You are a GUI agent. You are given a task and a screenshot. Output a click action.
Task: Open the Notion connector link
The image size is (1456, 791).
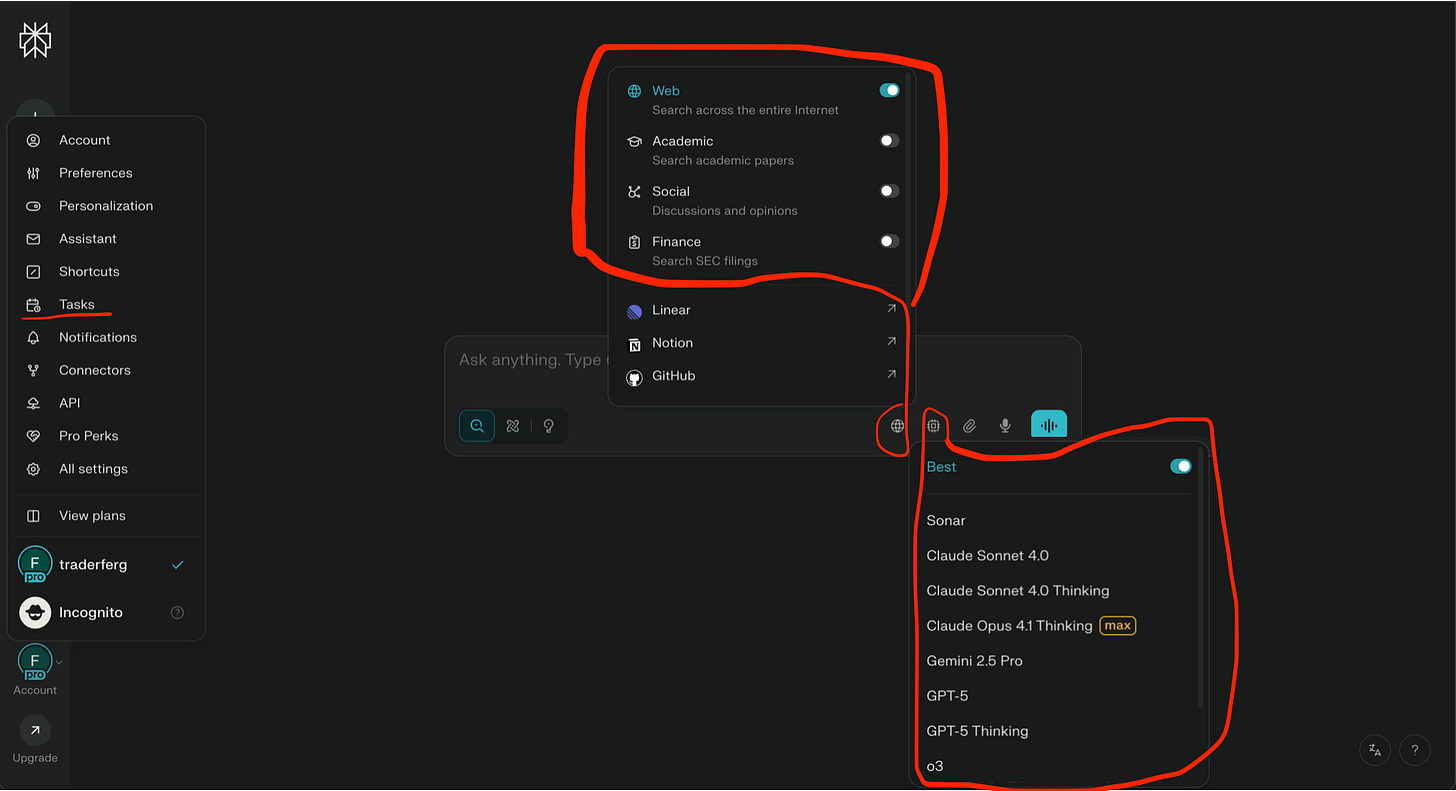[x=761, y=343]
